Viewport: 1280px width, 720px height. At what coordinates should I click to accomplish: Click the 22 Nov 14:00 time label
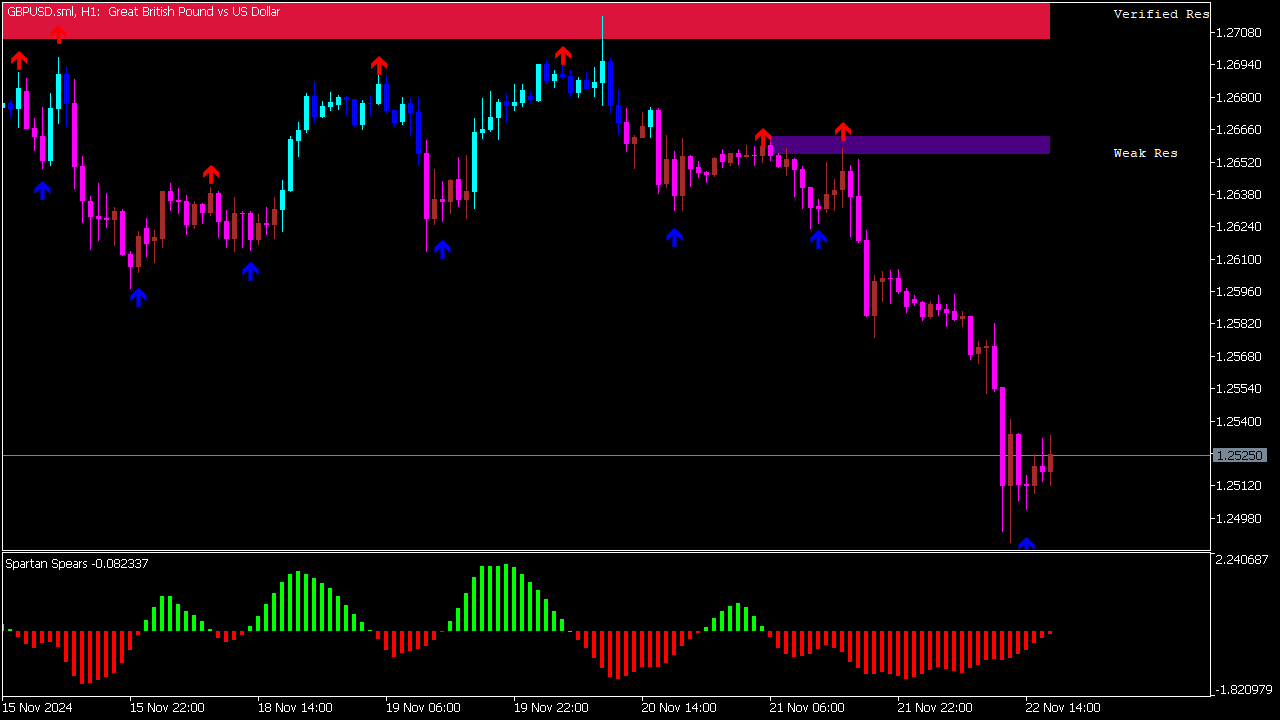[x=1063, y=708]
